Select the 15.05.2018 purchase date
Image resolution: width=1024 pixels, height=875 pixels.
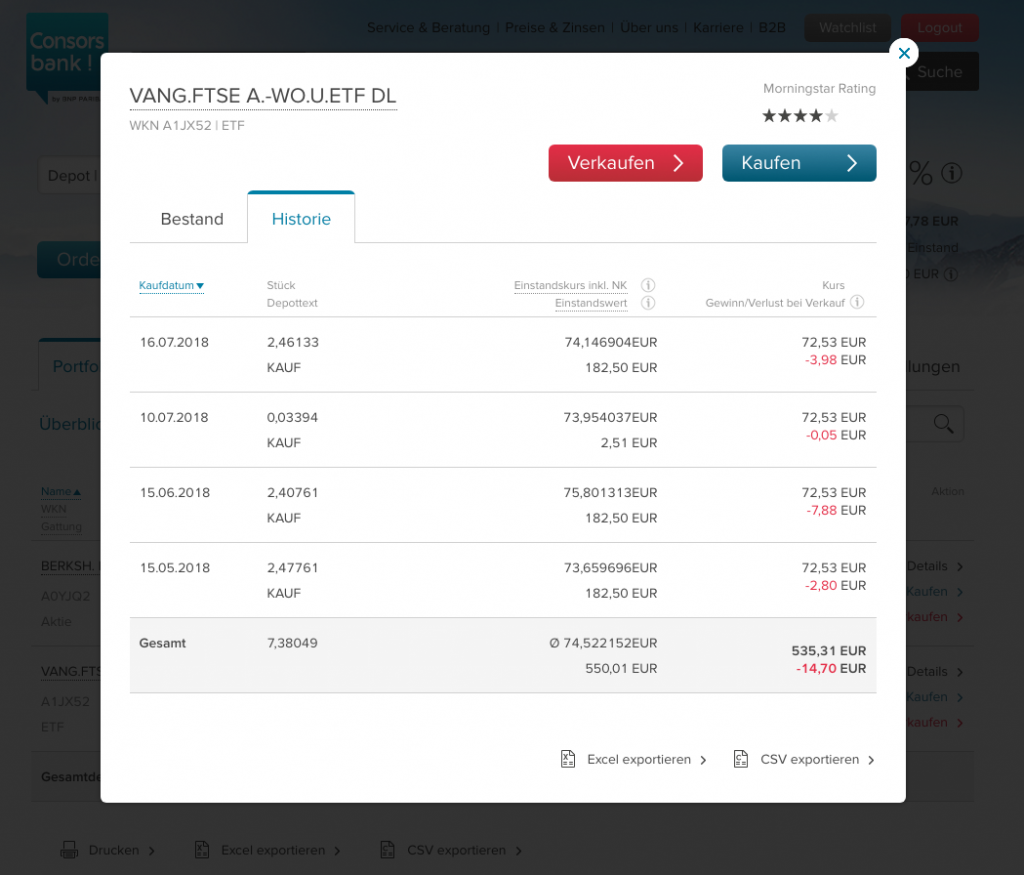pyautogui.click(x=175, y=567)
